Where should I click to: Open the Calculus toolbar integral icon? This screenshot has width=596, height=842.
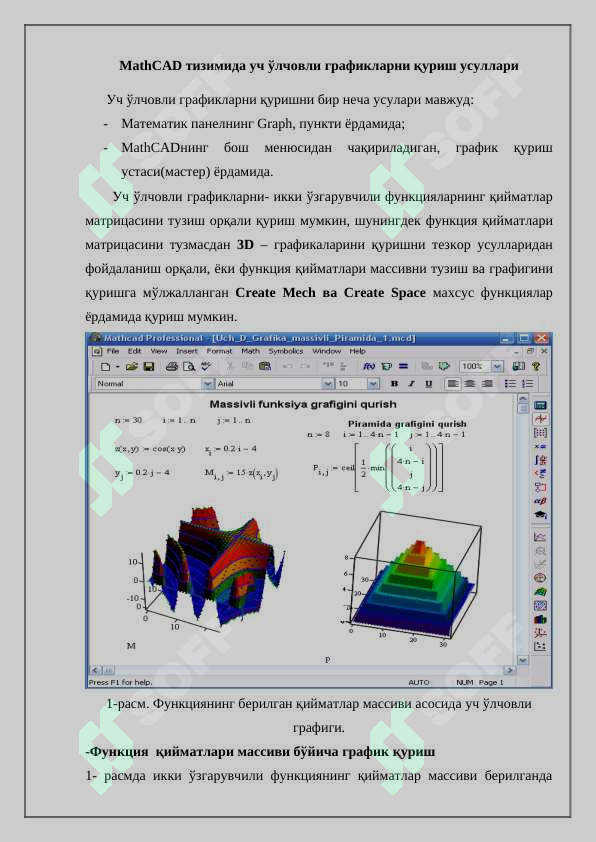pyautogui.click(x=540, y=460)
